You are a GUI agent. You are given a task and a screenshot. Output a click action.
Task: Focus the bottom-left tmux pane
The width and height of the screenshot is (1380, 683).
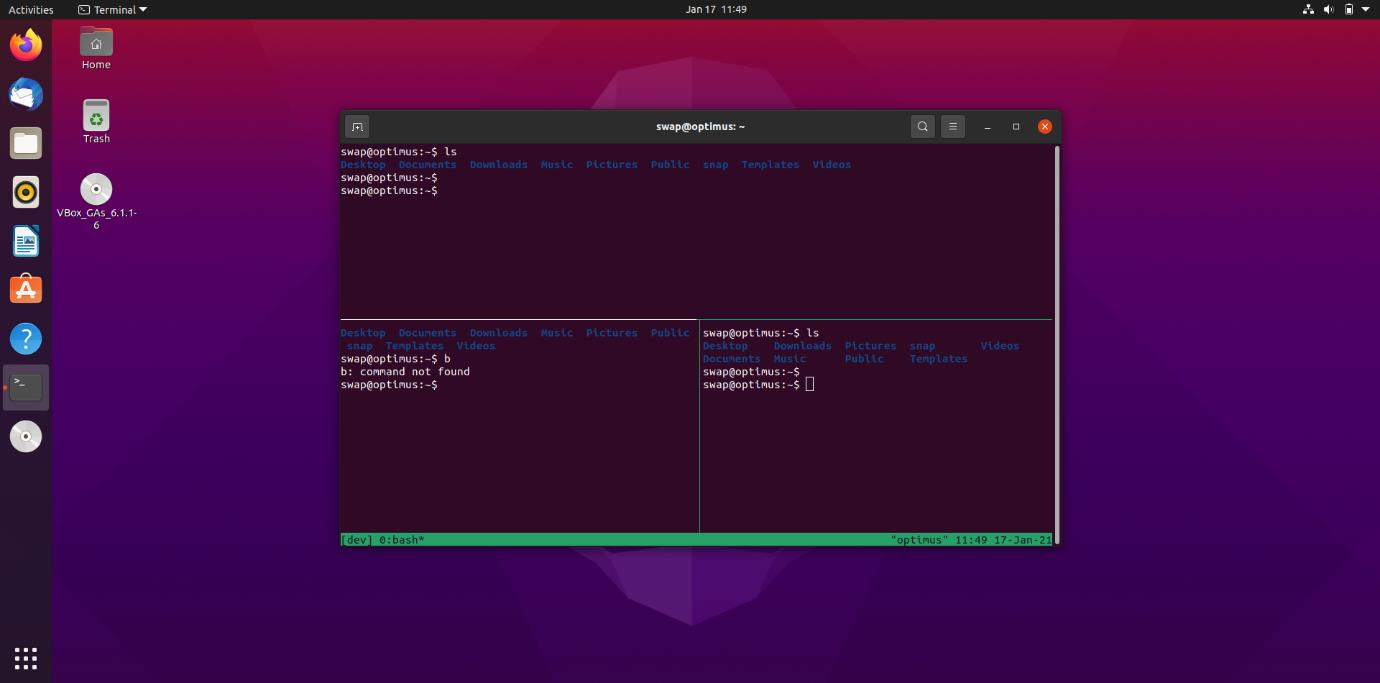click(518, 450)
